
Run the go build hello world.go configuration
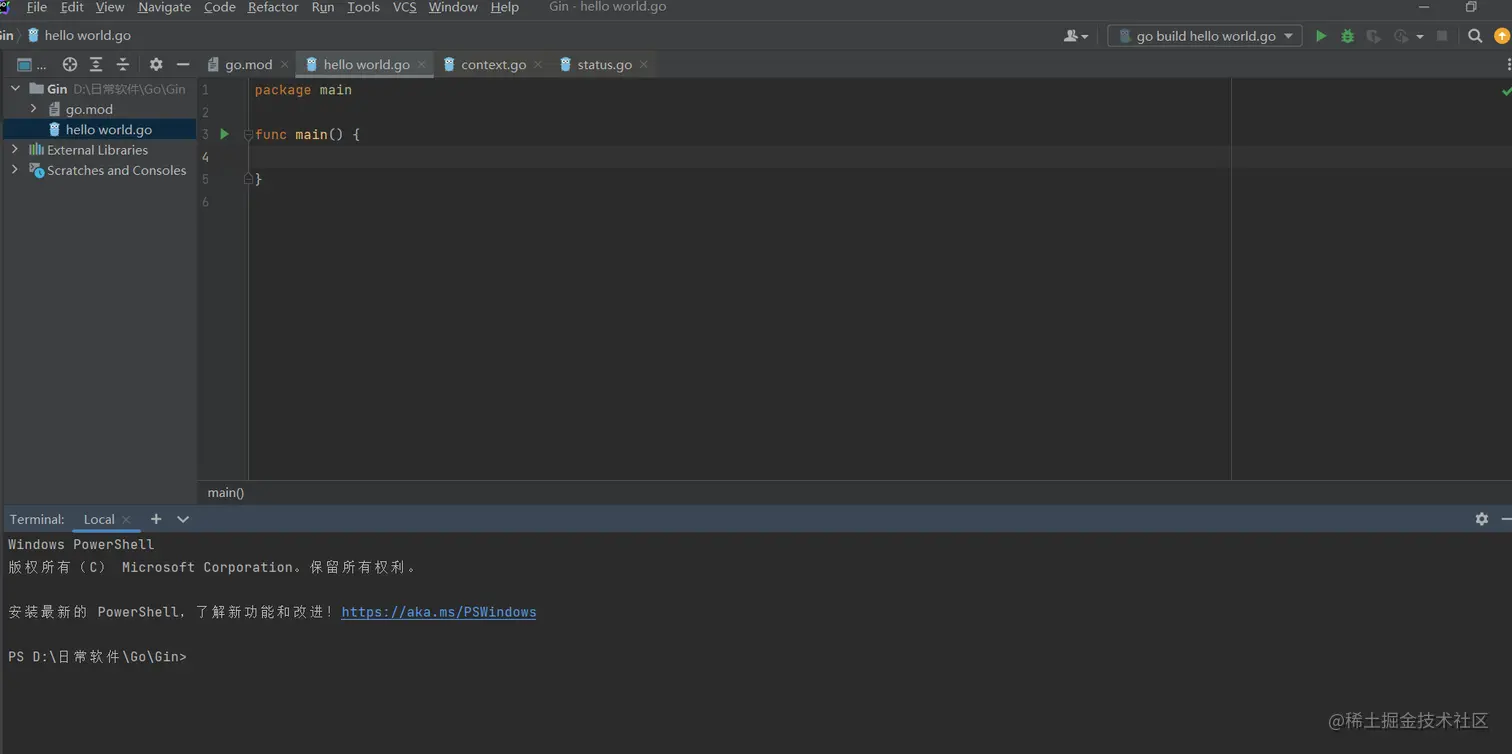(1321, 36)
